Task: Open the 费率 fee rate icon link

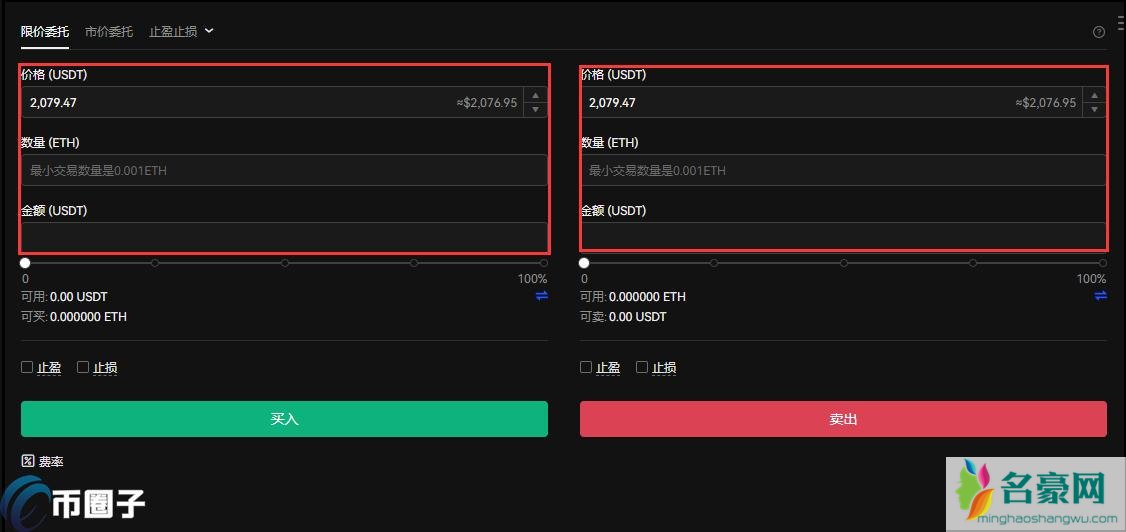Action: tap(28, 461)
